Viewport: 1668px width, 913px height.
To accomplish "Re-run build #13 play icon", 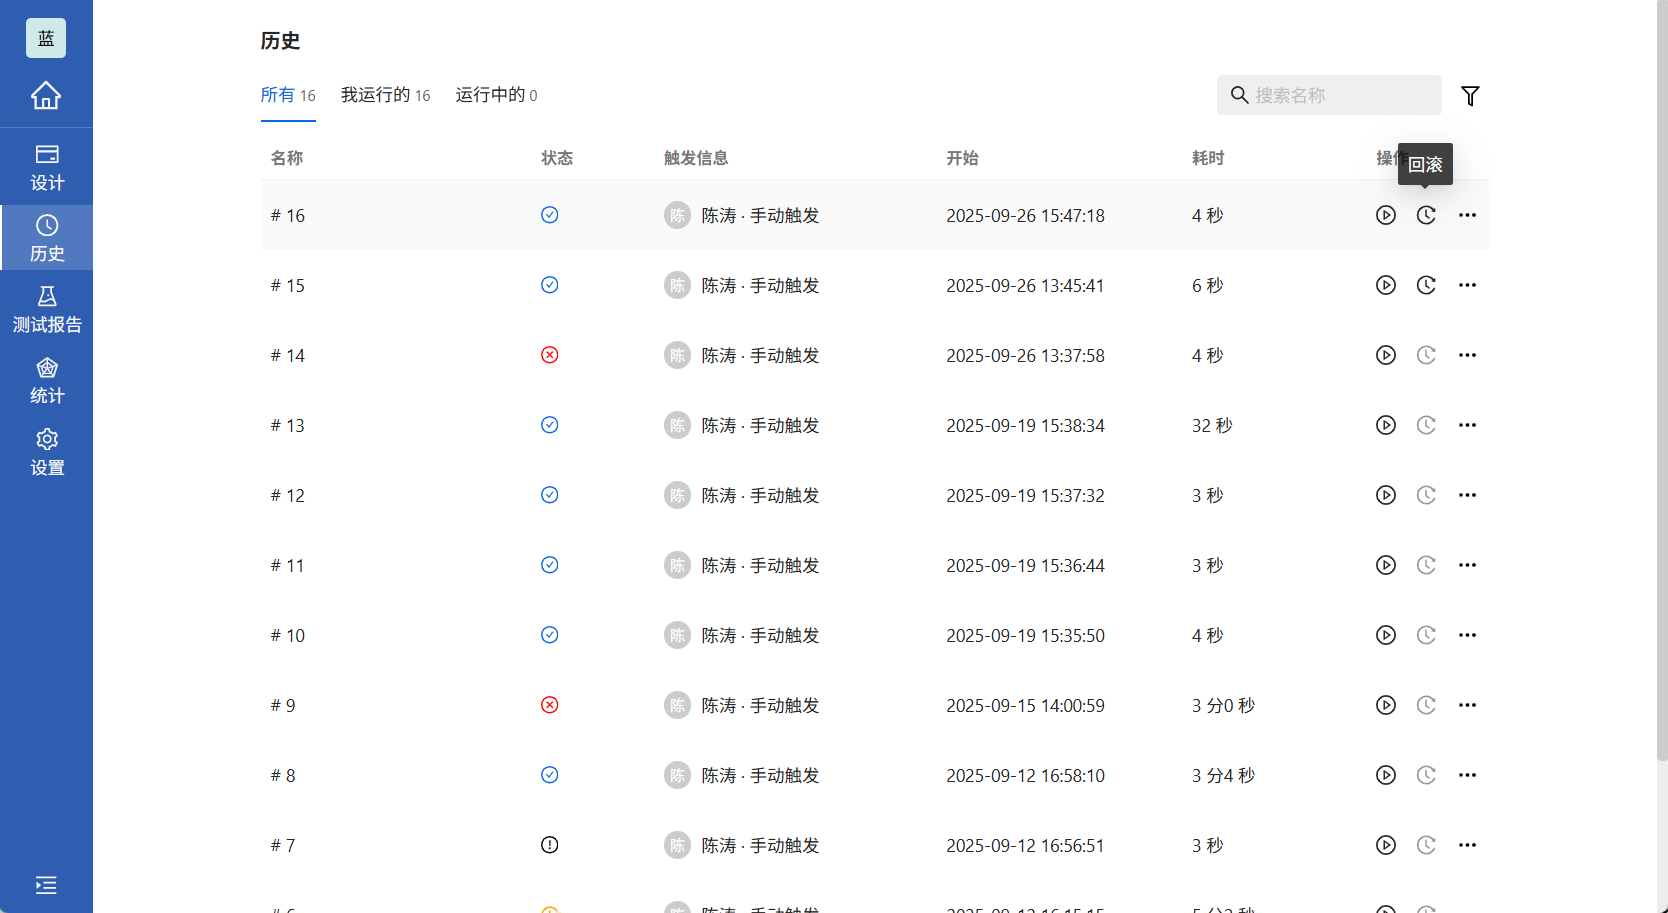I will click(1386, 425).
